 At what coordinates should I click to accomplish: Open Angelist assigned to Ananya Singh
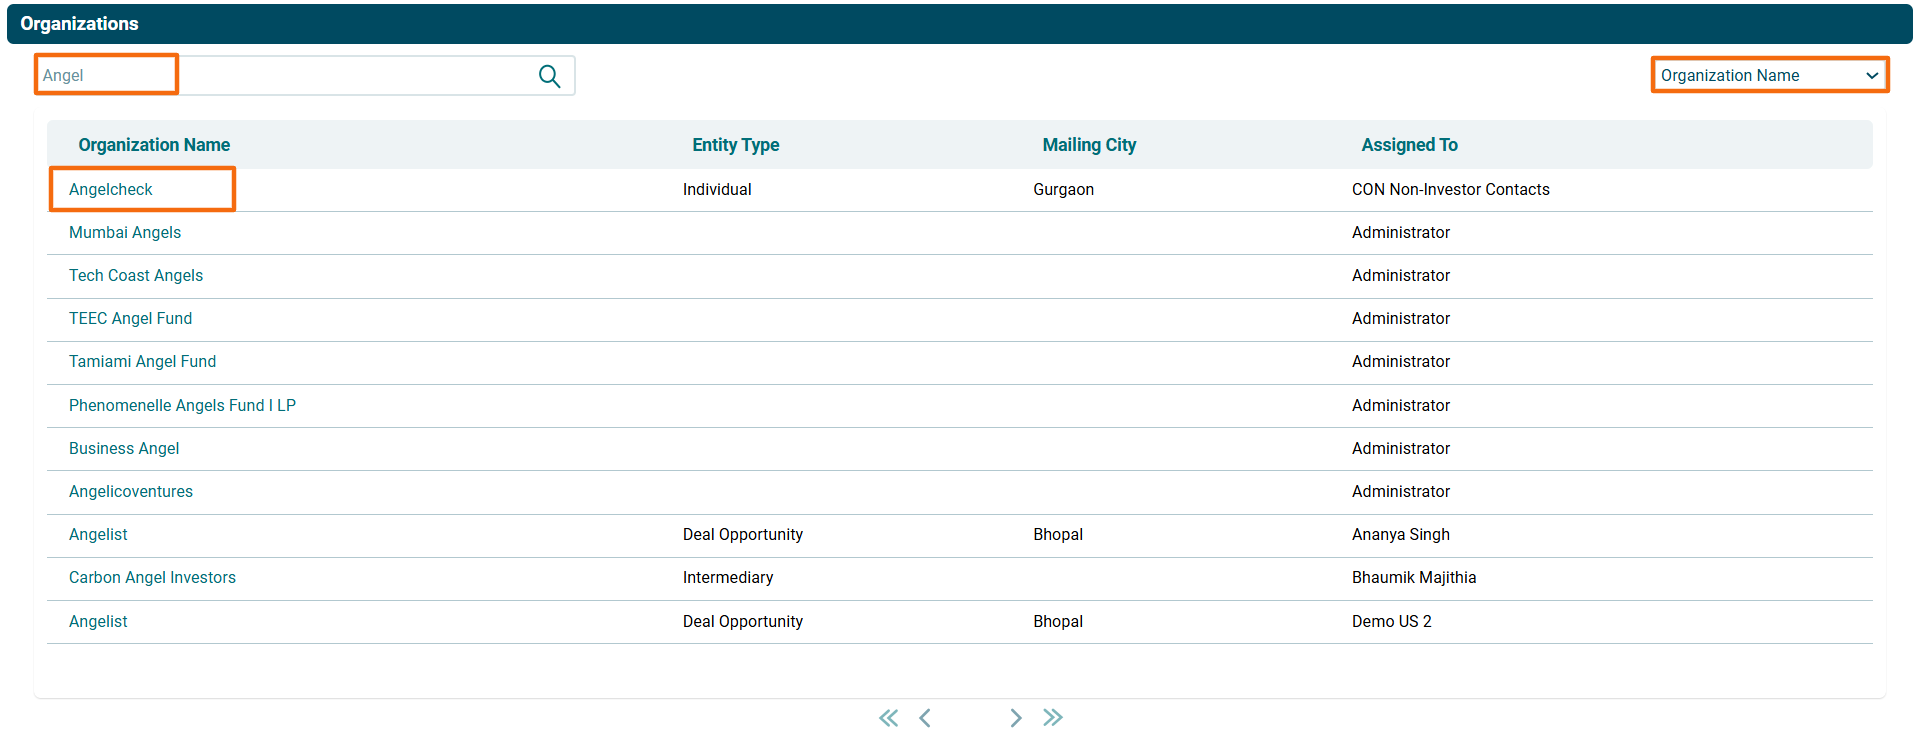(x=98, y=535)
